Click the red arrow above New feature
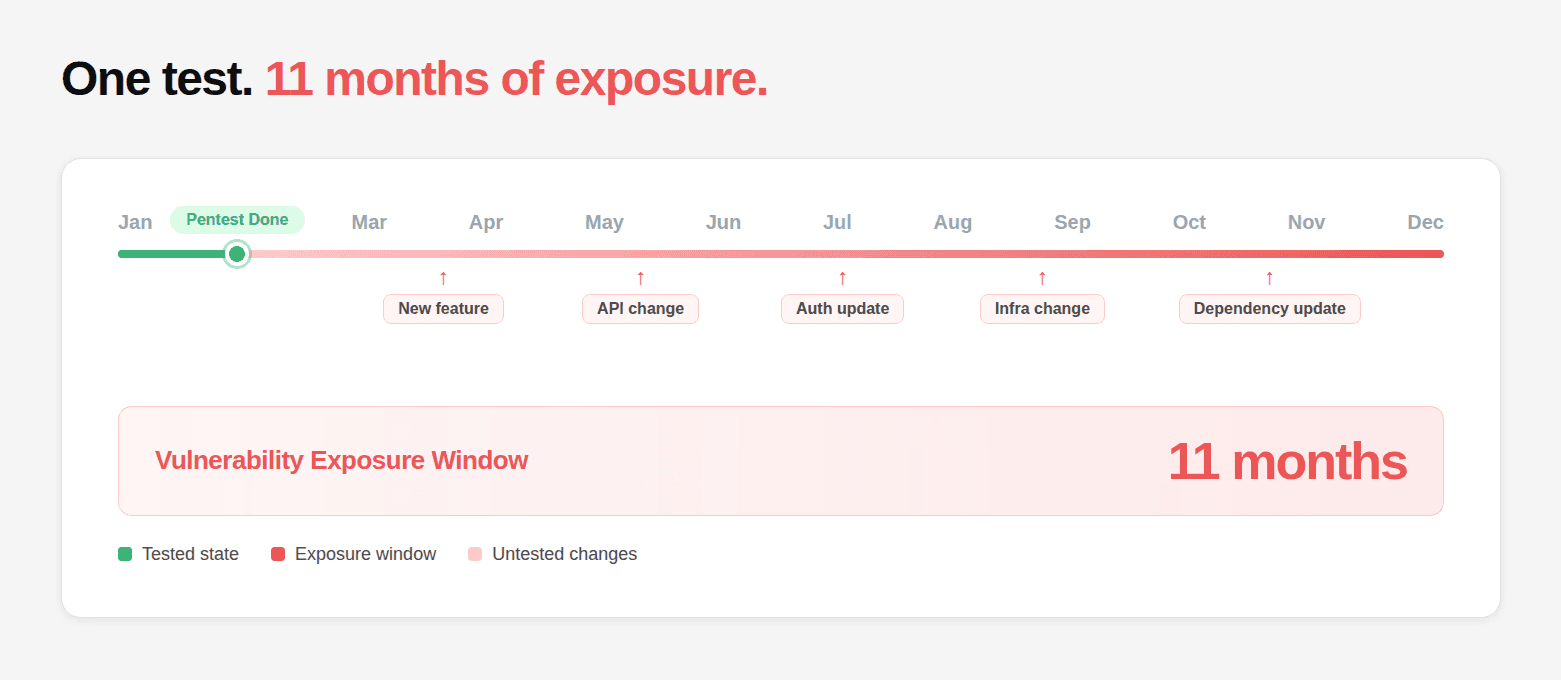 [x=443, y=278]
